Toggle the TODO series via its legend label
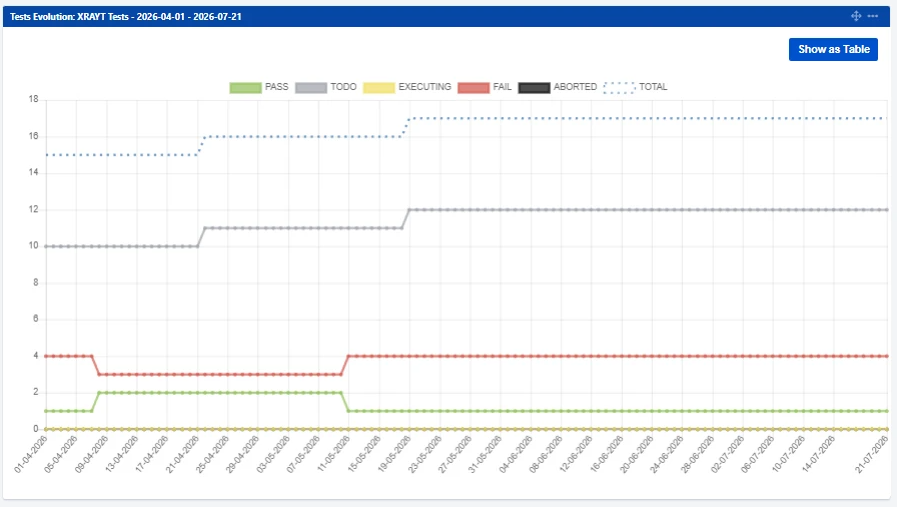 tap(343, 87)
